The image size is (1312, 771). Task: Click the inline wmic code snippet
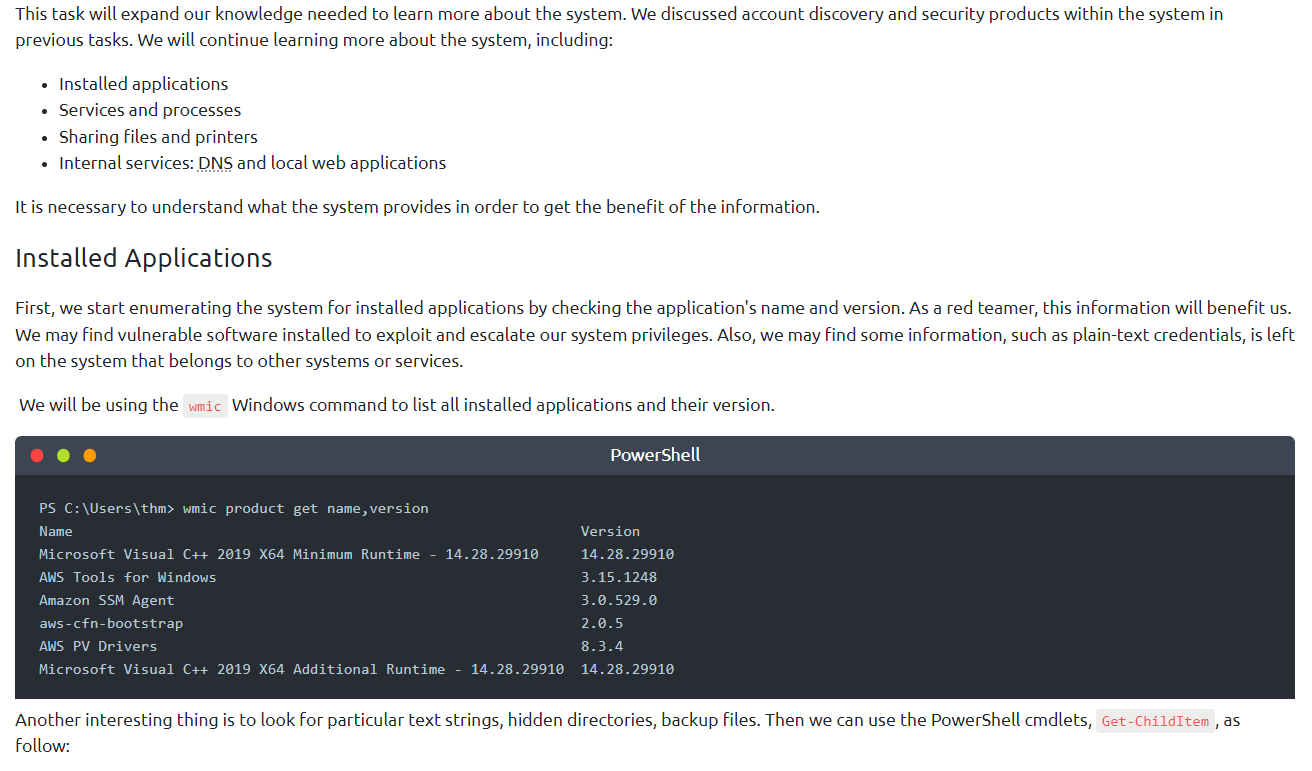pyautogui.click(x=205, y=406)
